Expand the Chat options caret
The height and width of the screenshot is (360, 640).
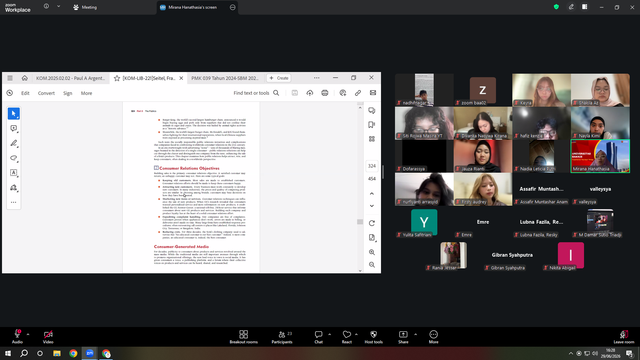(329, 334)
